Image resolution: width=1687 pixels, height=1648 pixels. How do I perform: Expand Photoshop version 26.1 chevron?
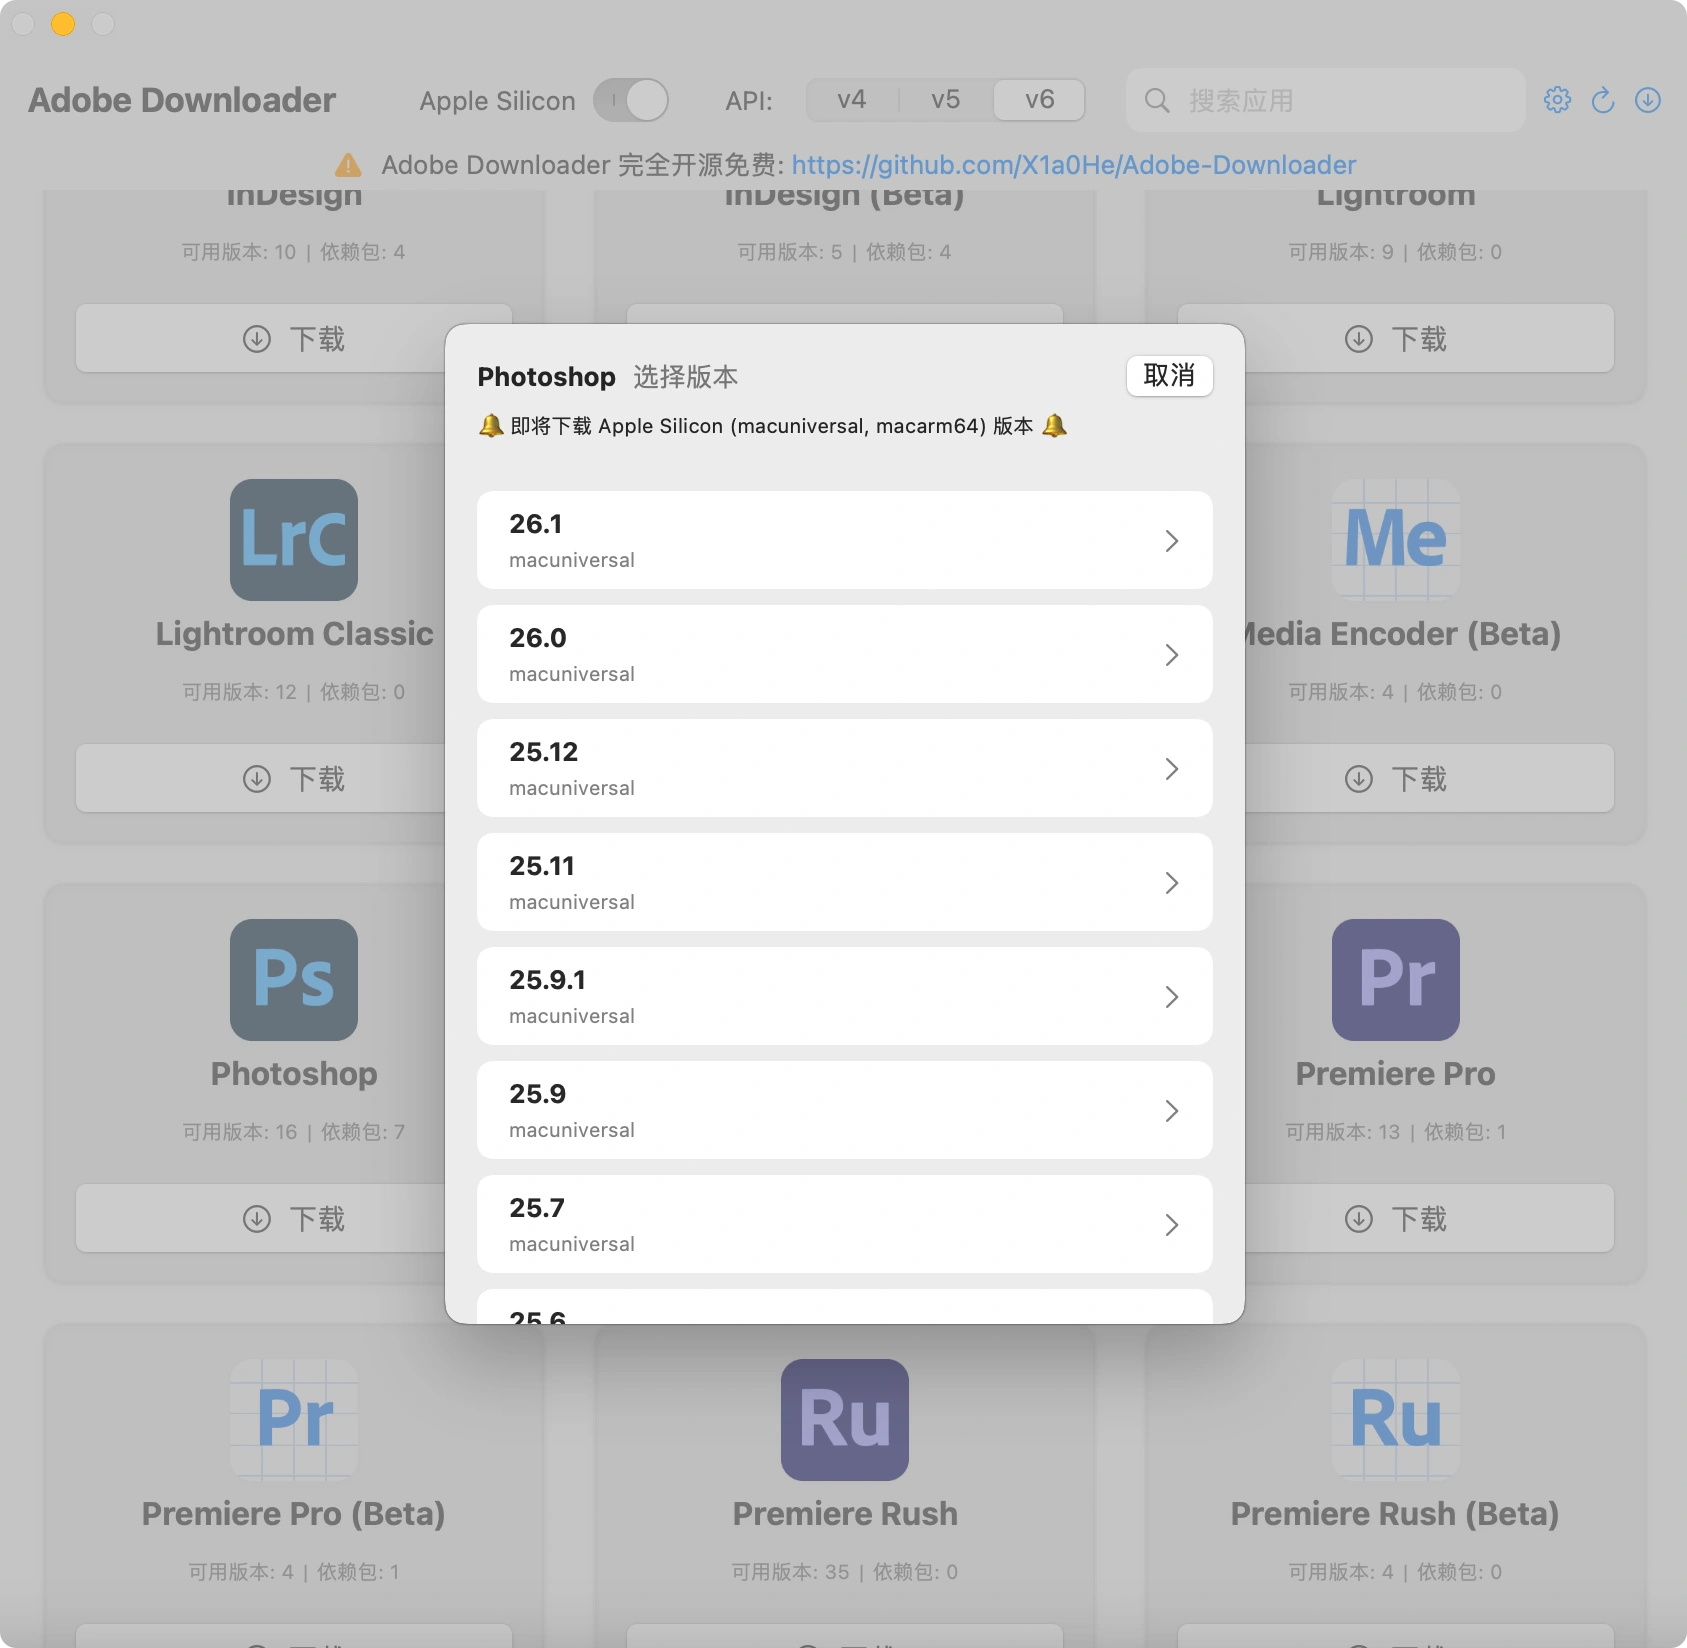(x=1172, y=541)
